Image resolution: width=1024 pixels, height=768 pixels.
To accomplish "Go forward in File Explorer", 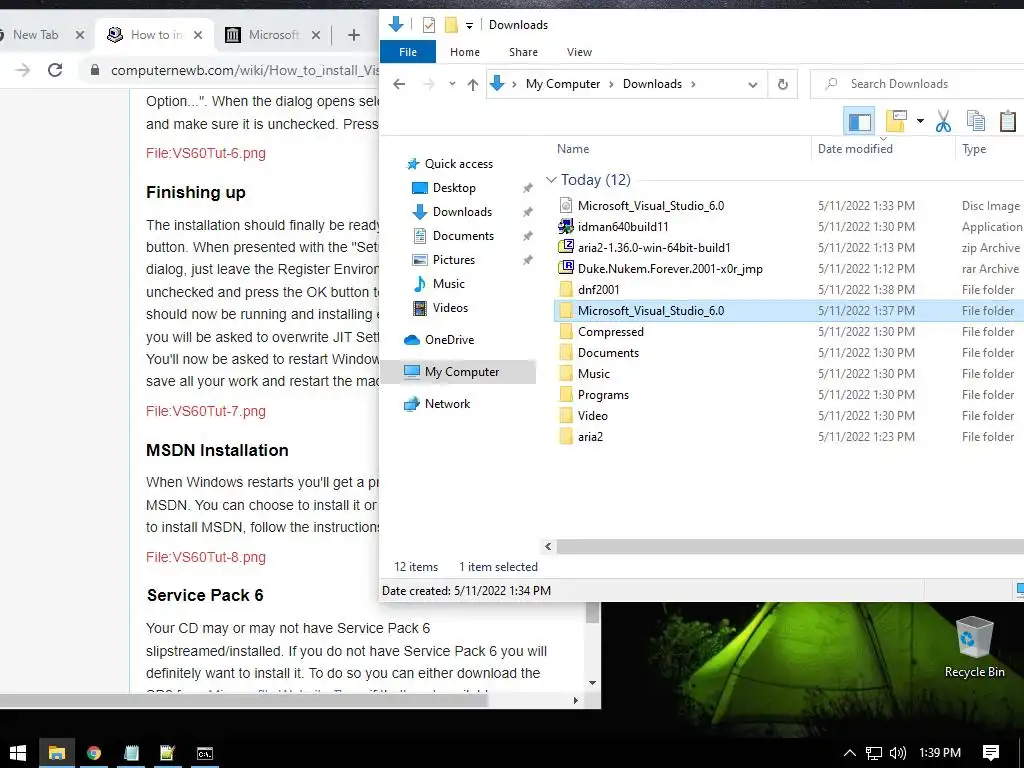I will click(x=428, y=84).
